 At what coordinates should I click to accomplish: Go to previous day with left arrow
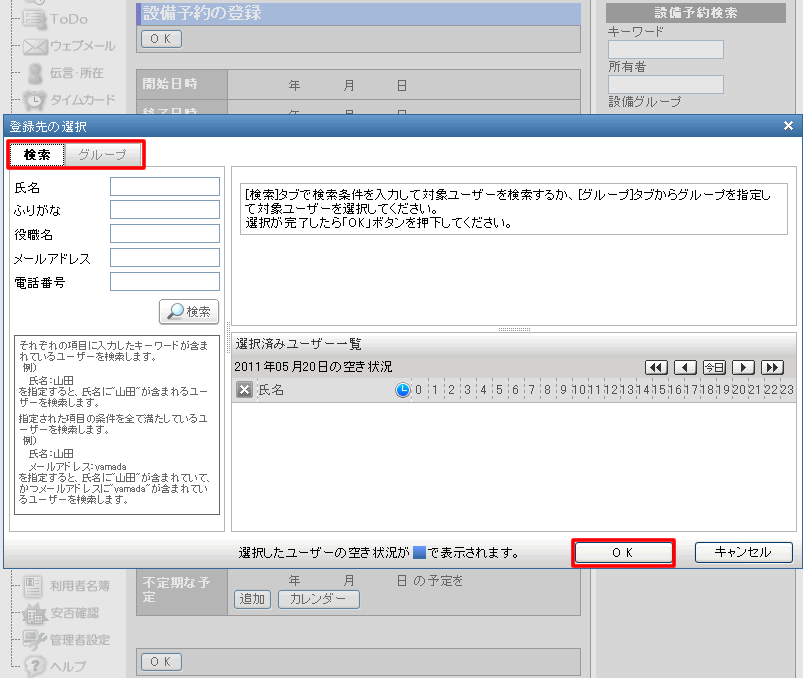(x=685, y=367)
